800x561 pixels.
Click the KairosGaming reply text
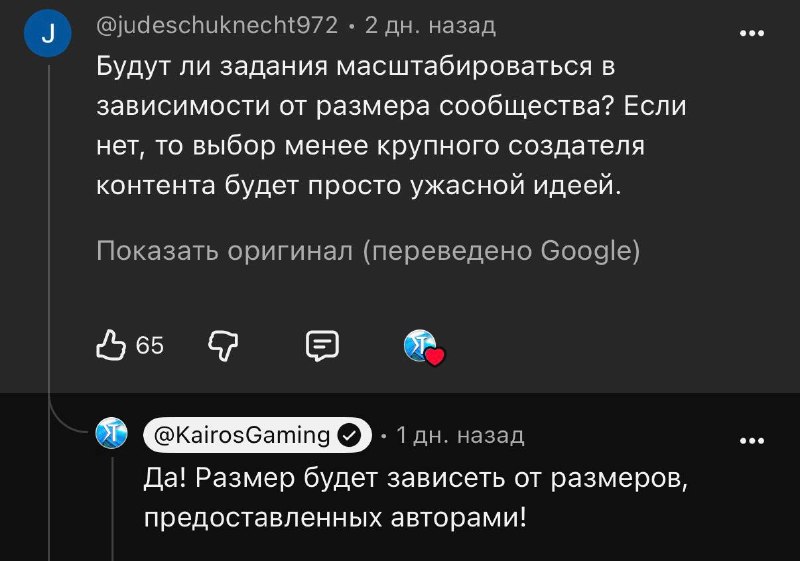pos(416,498)
